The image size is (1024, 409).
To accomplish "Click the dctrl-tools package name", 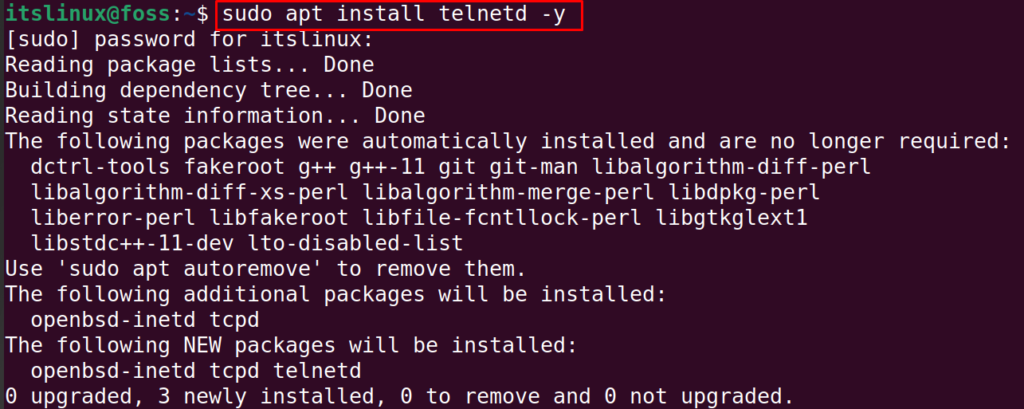I will click(x=101, y=167).
